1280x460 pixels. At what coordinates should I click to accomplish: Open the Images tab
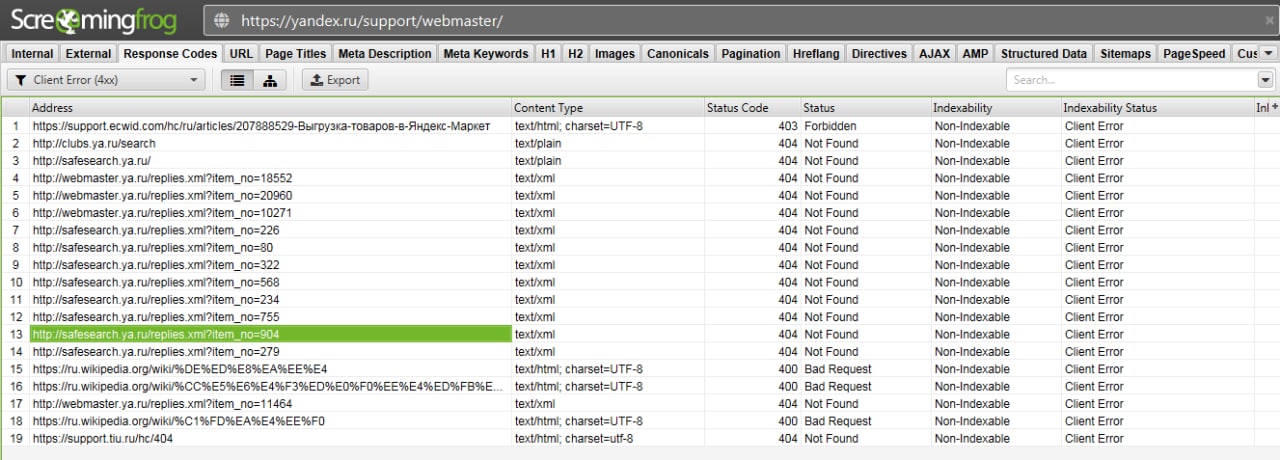coord(615,54)
